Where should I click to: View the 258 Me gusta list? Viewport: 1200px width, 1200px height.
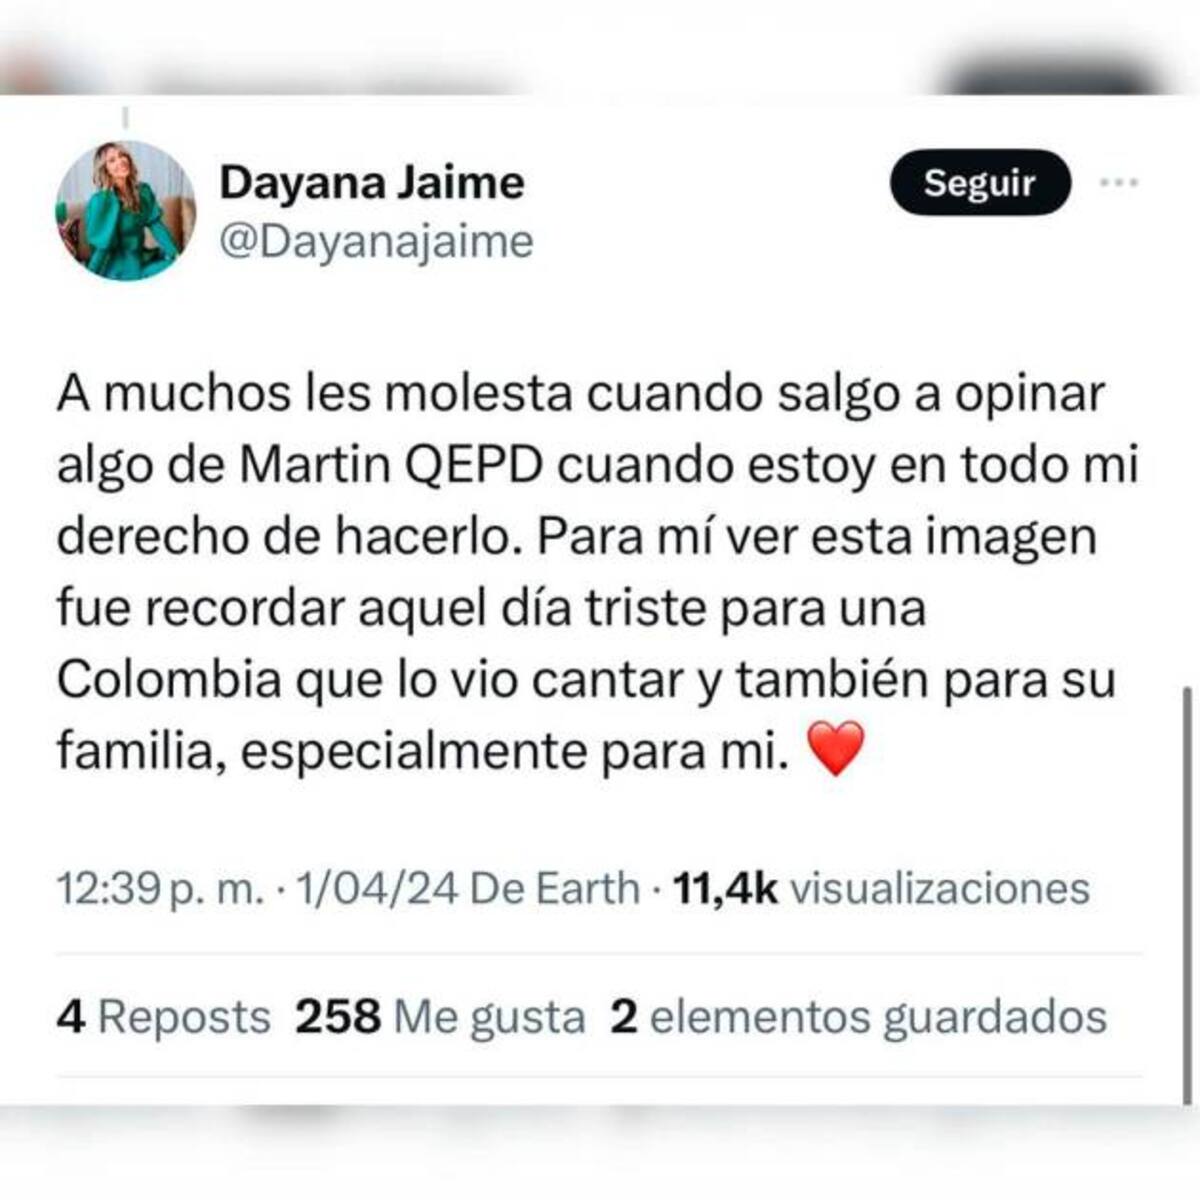coord(440,1017)
